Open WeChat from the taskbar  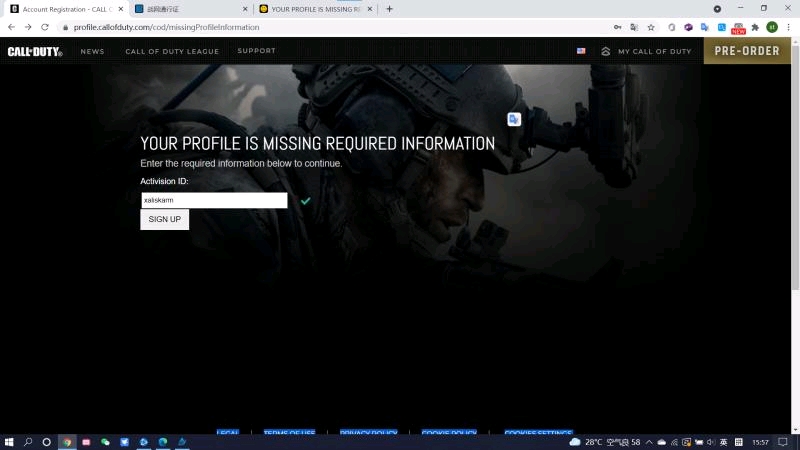pyautogui.click(x=105, y=442)
